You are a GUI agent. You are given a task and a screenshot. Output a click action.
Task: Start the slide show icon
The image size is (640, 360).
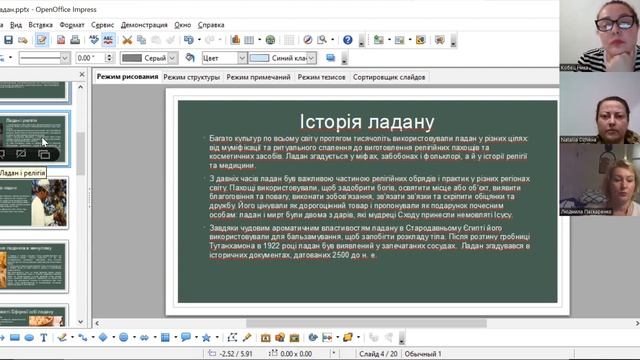440,40
